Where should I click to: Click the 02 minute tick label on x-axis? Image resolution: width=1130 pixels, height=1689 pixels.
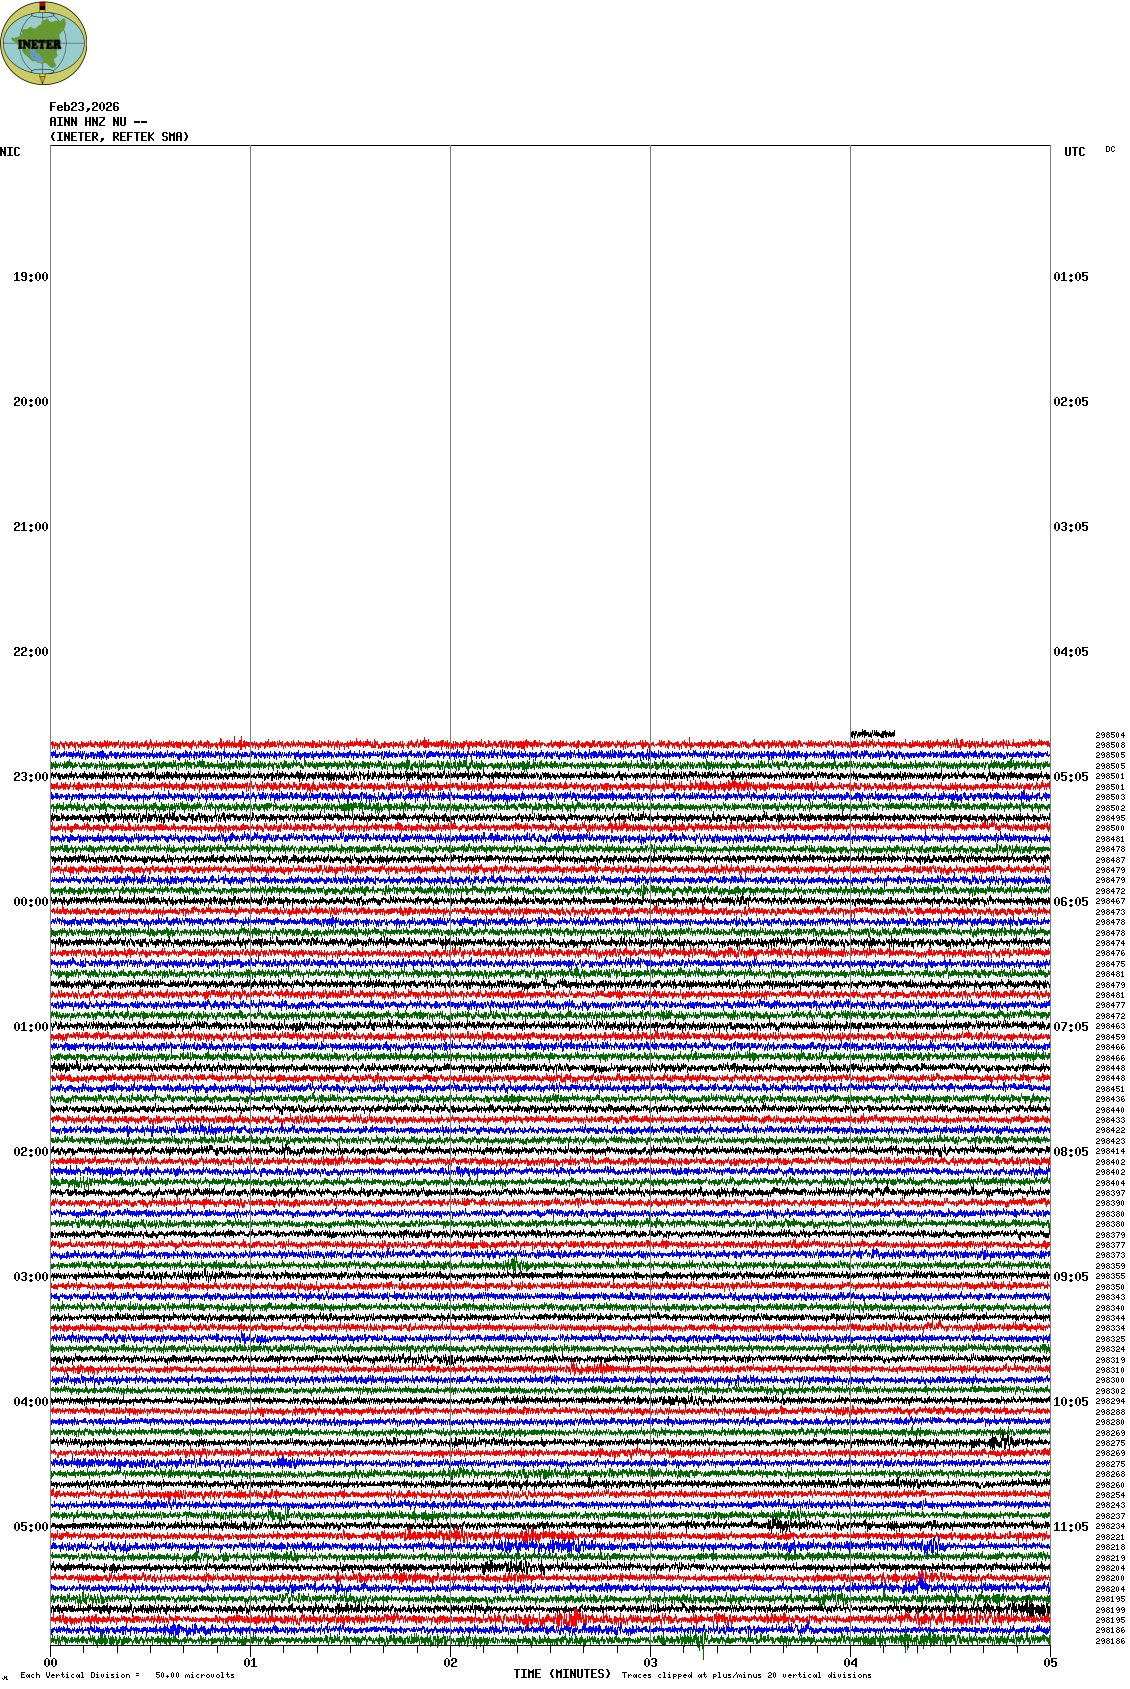(450, 1663)
